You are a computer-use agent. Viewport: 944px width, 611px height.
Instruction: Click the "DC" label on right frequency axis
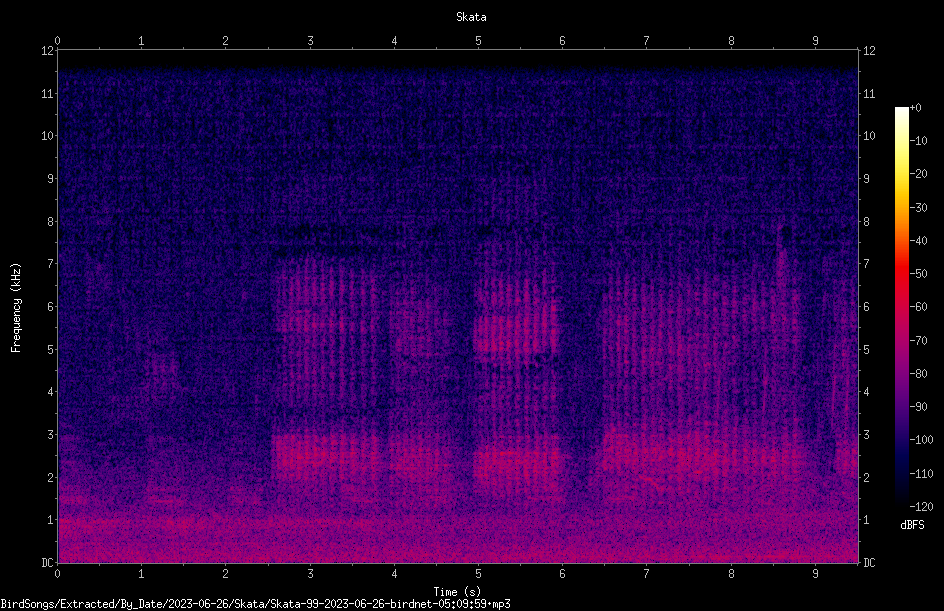869,563
